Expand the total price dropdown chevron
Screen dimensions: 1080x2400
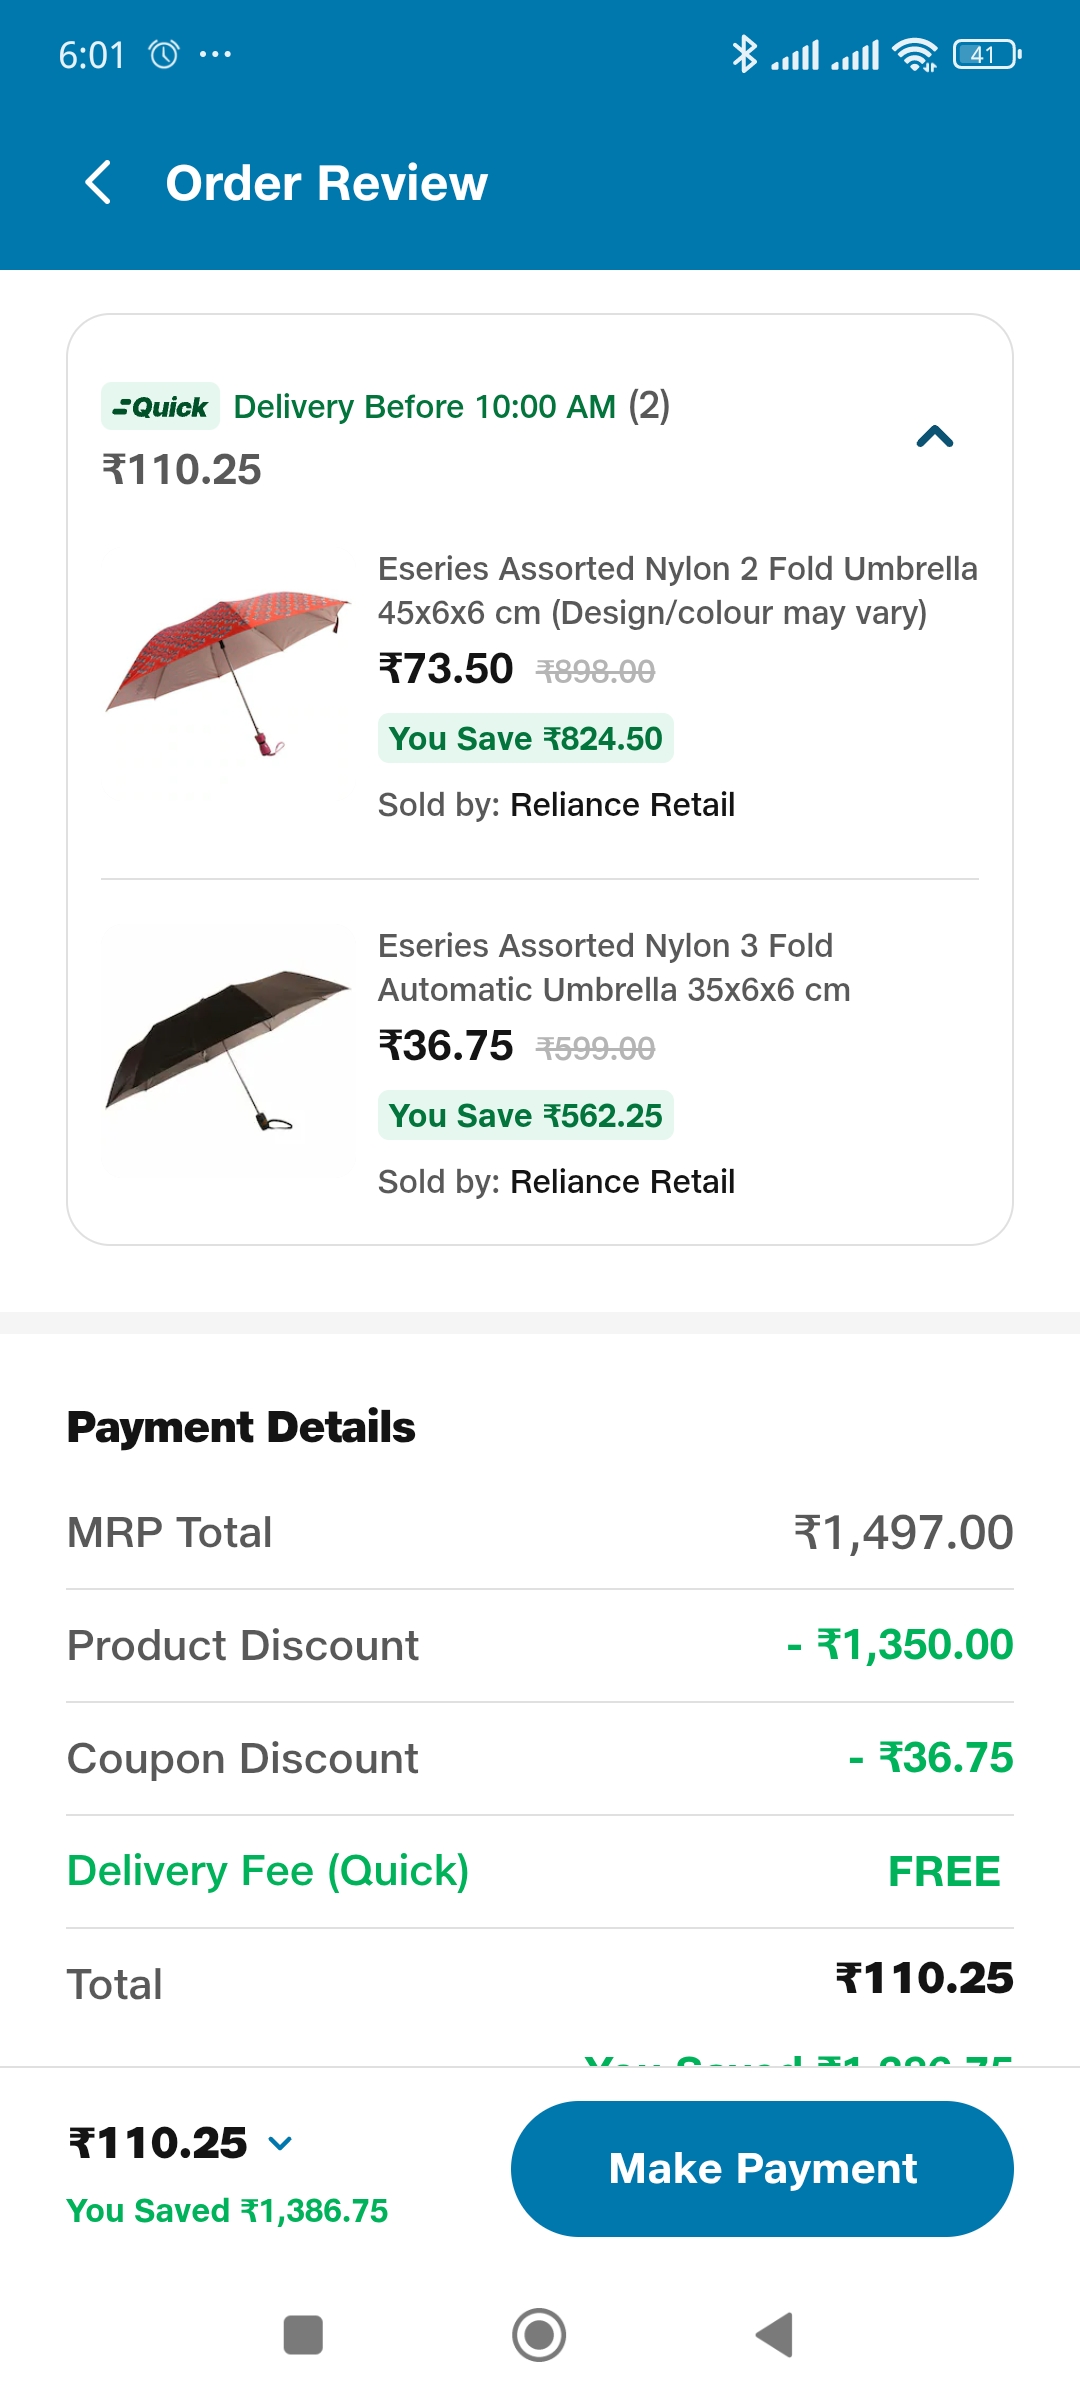pyautogui.click(x=281, y=2143)
